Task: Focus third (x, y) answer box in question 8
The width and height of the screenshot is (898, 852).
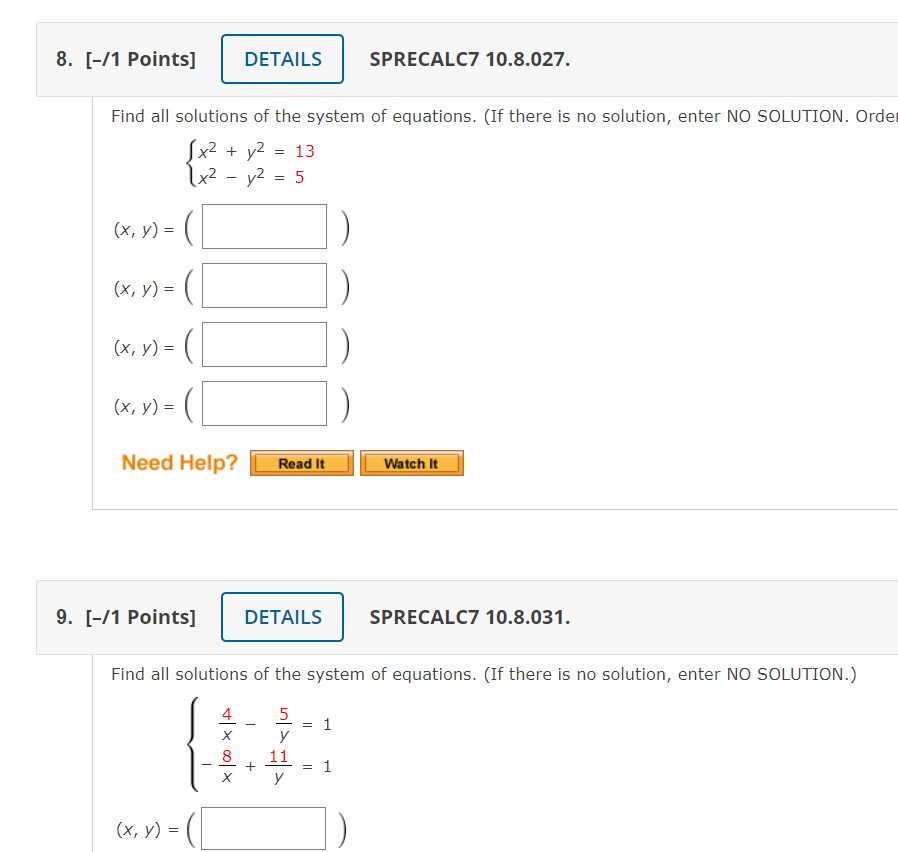Action: pyautogui.click(x=264, y=344)
